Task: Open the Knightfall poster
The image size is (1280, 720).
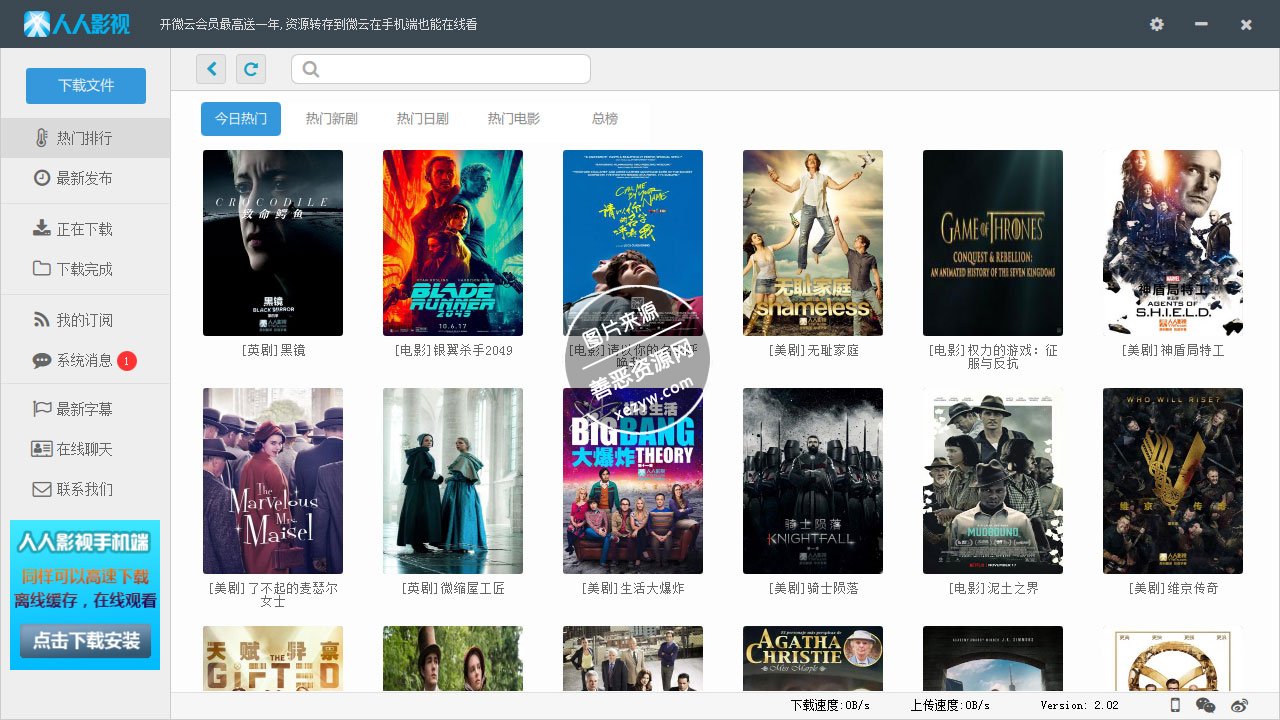Action: [x=813, y=481]
